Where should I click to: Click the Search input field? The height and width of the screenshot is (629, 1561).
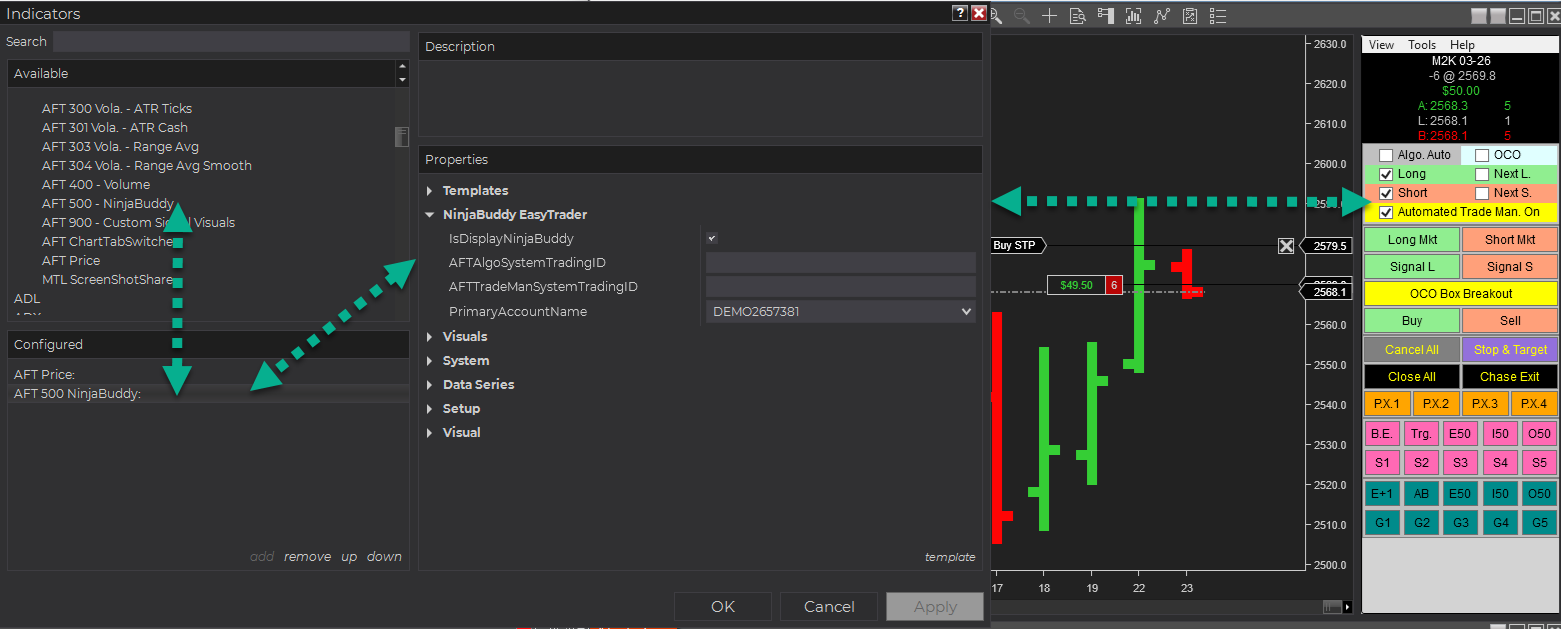tap(230, 41)
